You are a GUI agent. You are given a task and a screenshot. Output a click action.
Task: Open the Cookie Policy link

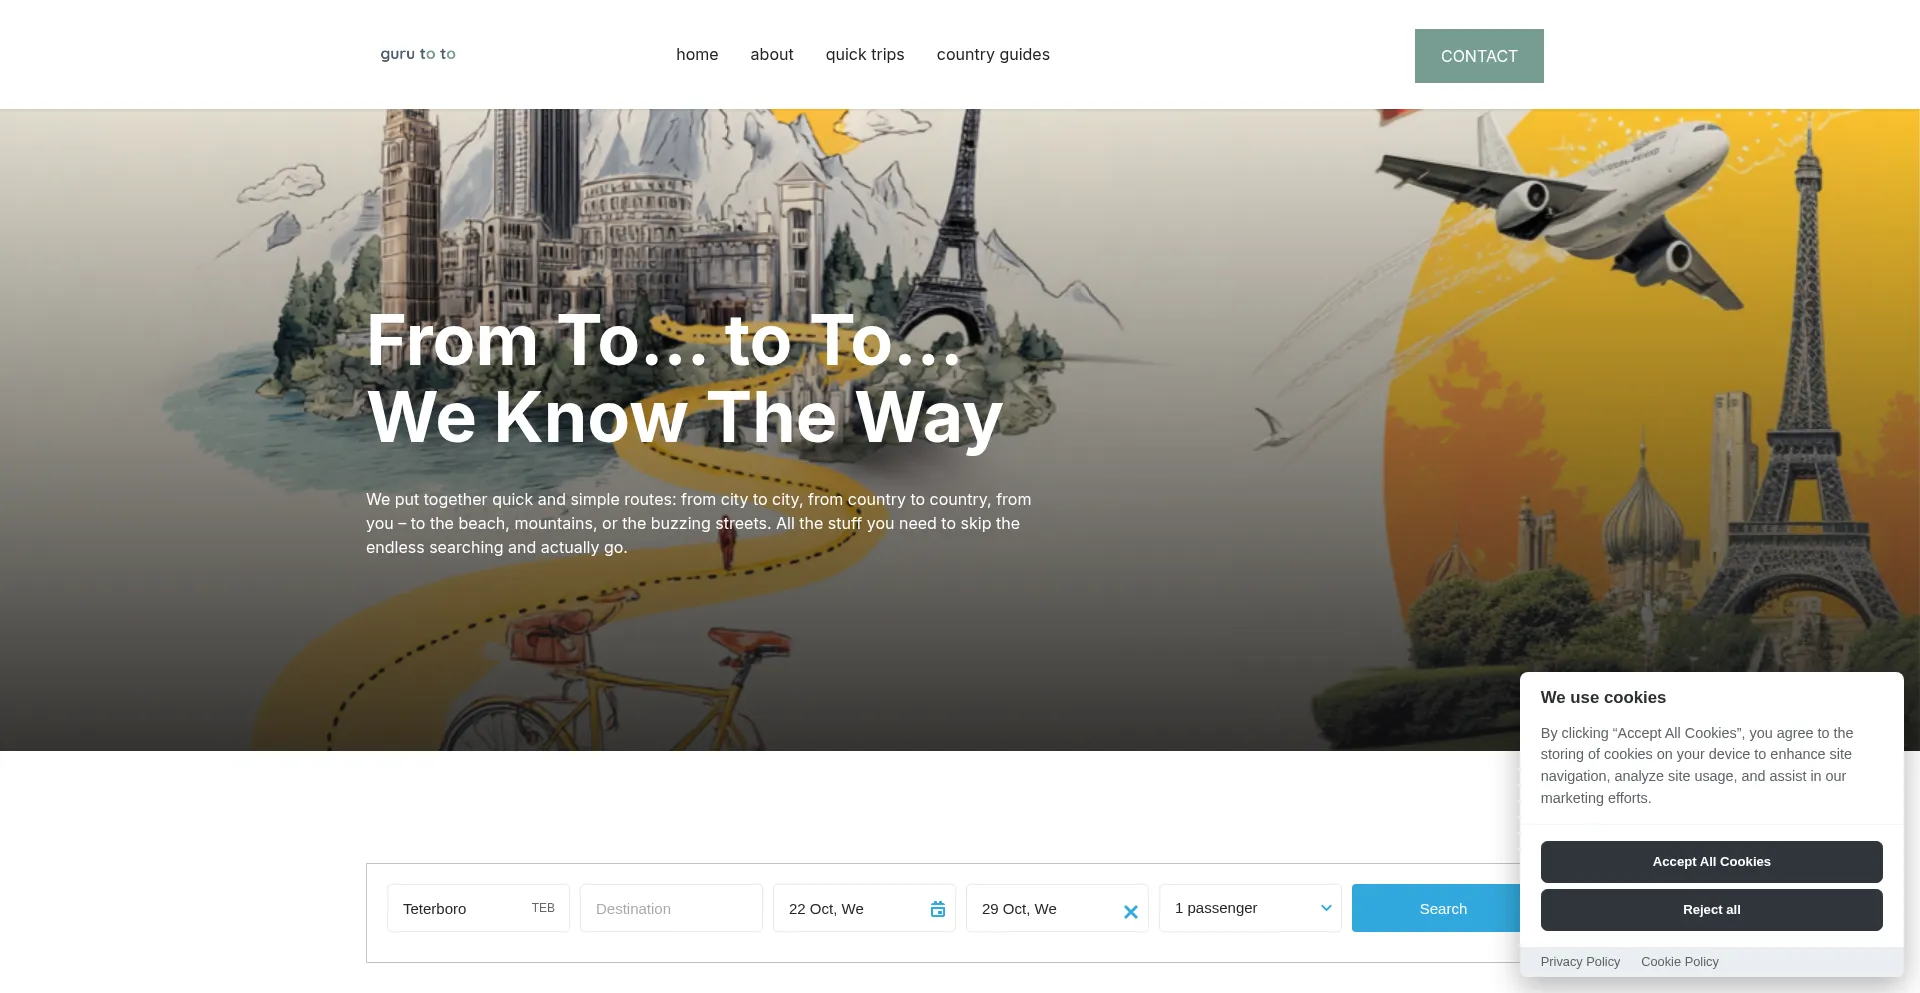(x=1680, y=962)
